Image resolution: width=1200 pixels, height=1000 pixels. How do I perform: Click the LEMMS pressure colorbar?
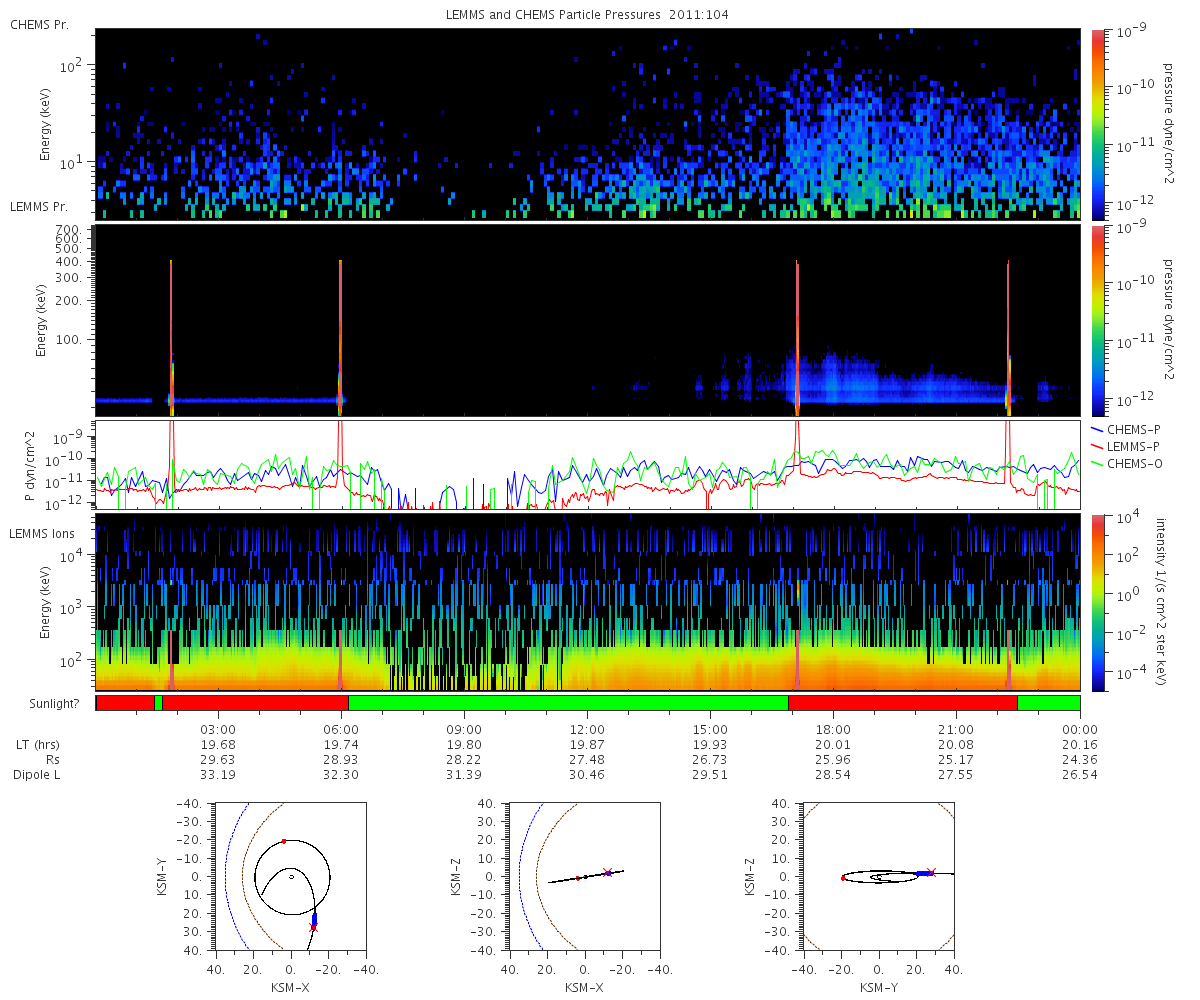point(1097,320)
